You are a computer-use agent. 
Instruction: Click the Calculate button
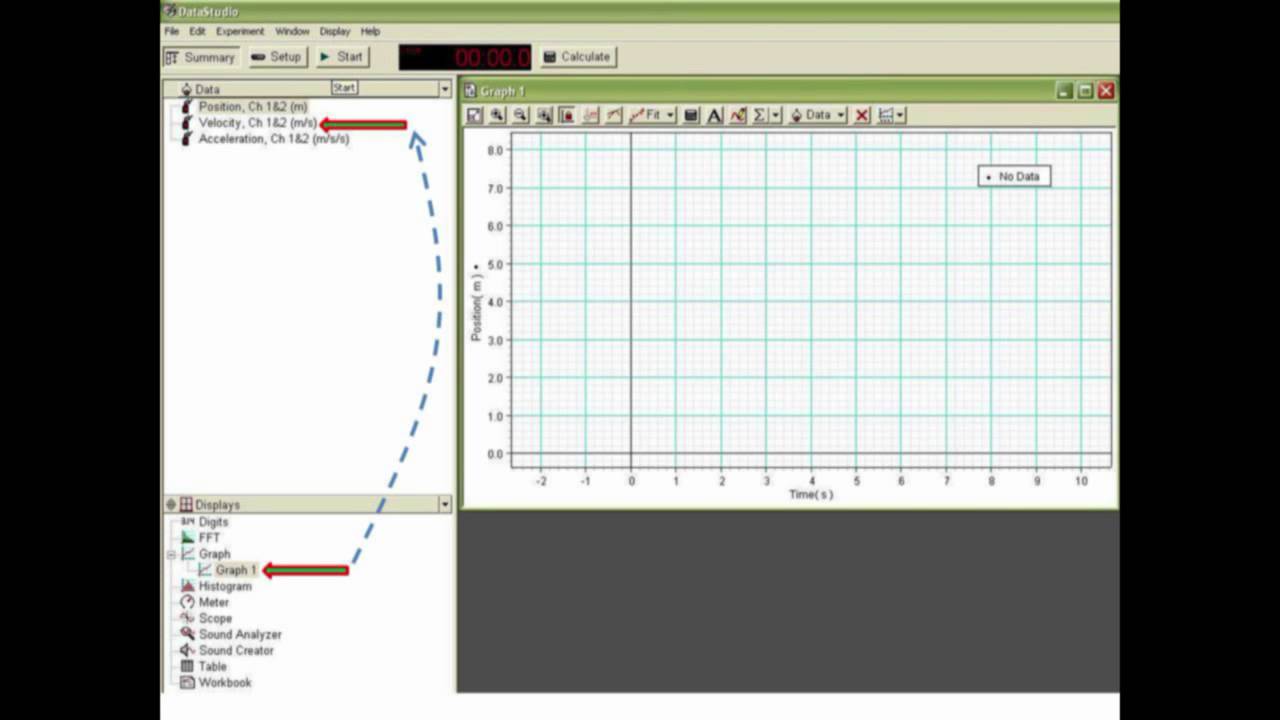coord(576,57)
